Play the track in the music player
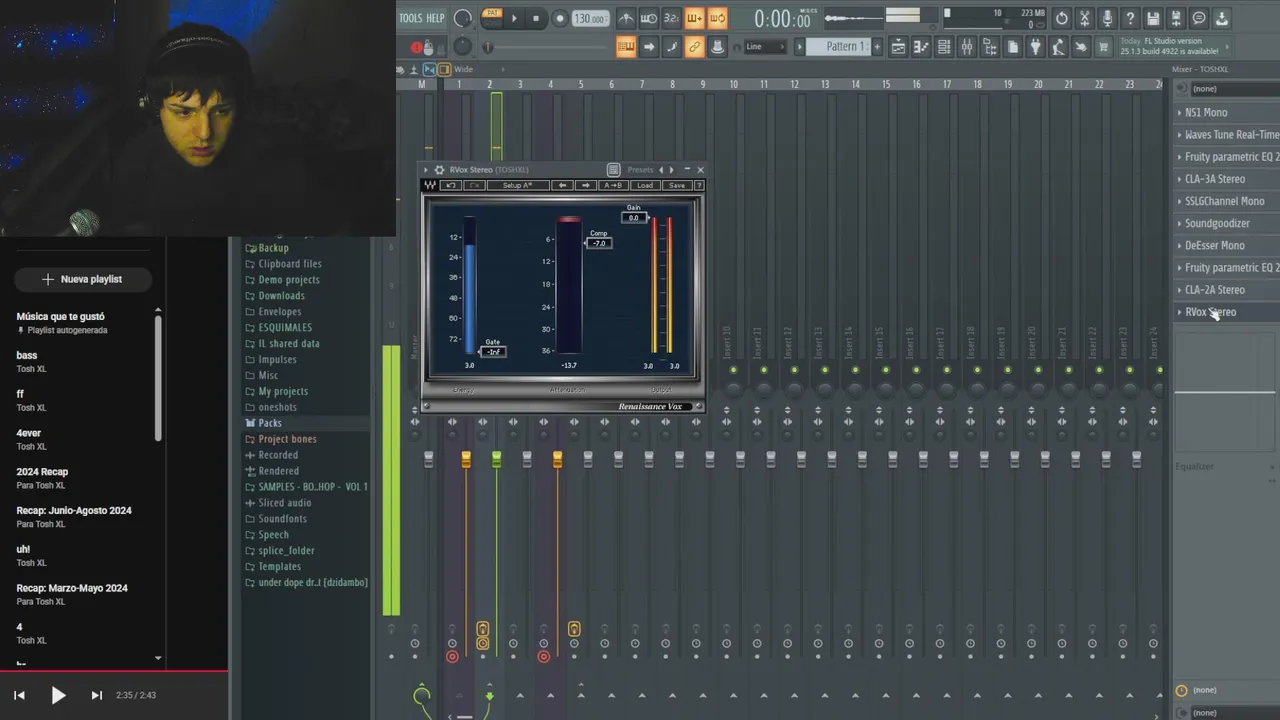Screen dimensions: 1280x720 click(x=58, y=695)
